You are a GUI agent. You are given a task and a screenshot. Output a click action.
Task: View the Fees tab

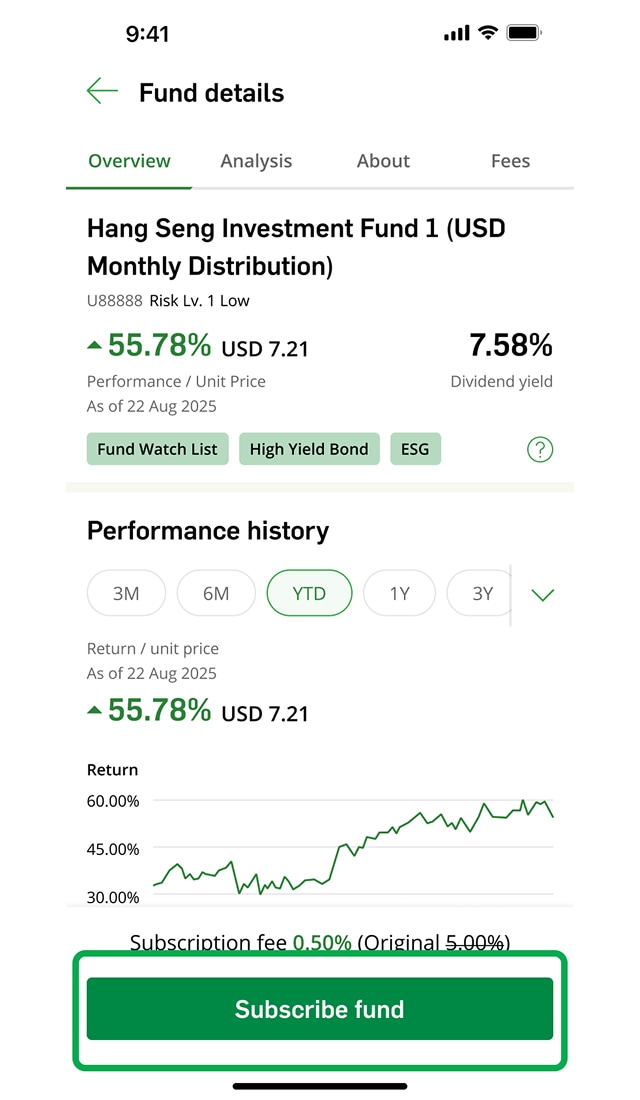(510, 161)
